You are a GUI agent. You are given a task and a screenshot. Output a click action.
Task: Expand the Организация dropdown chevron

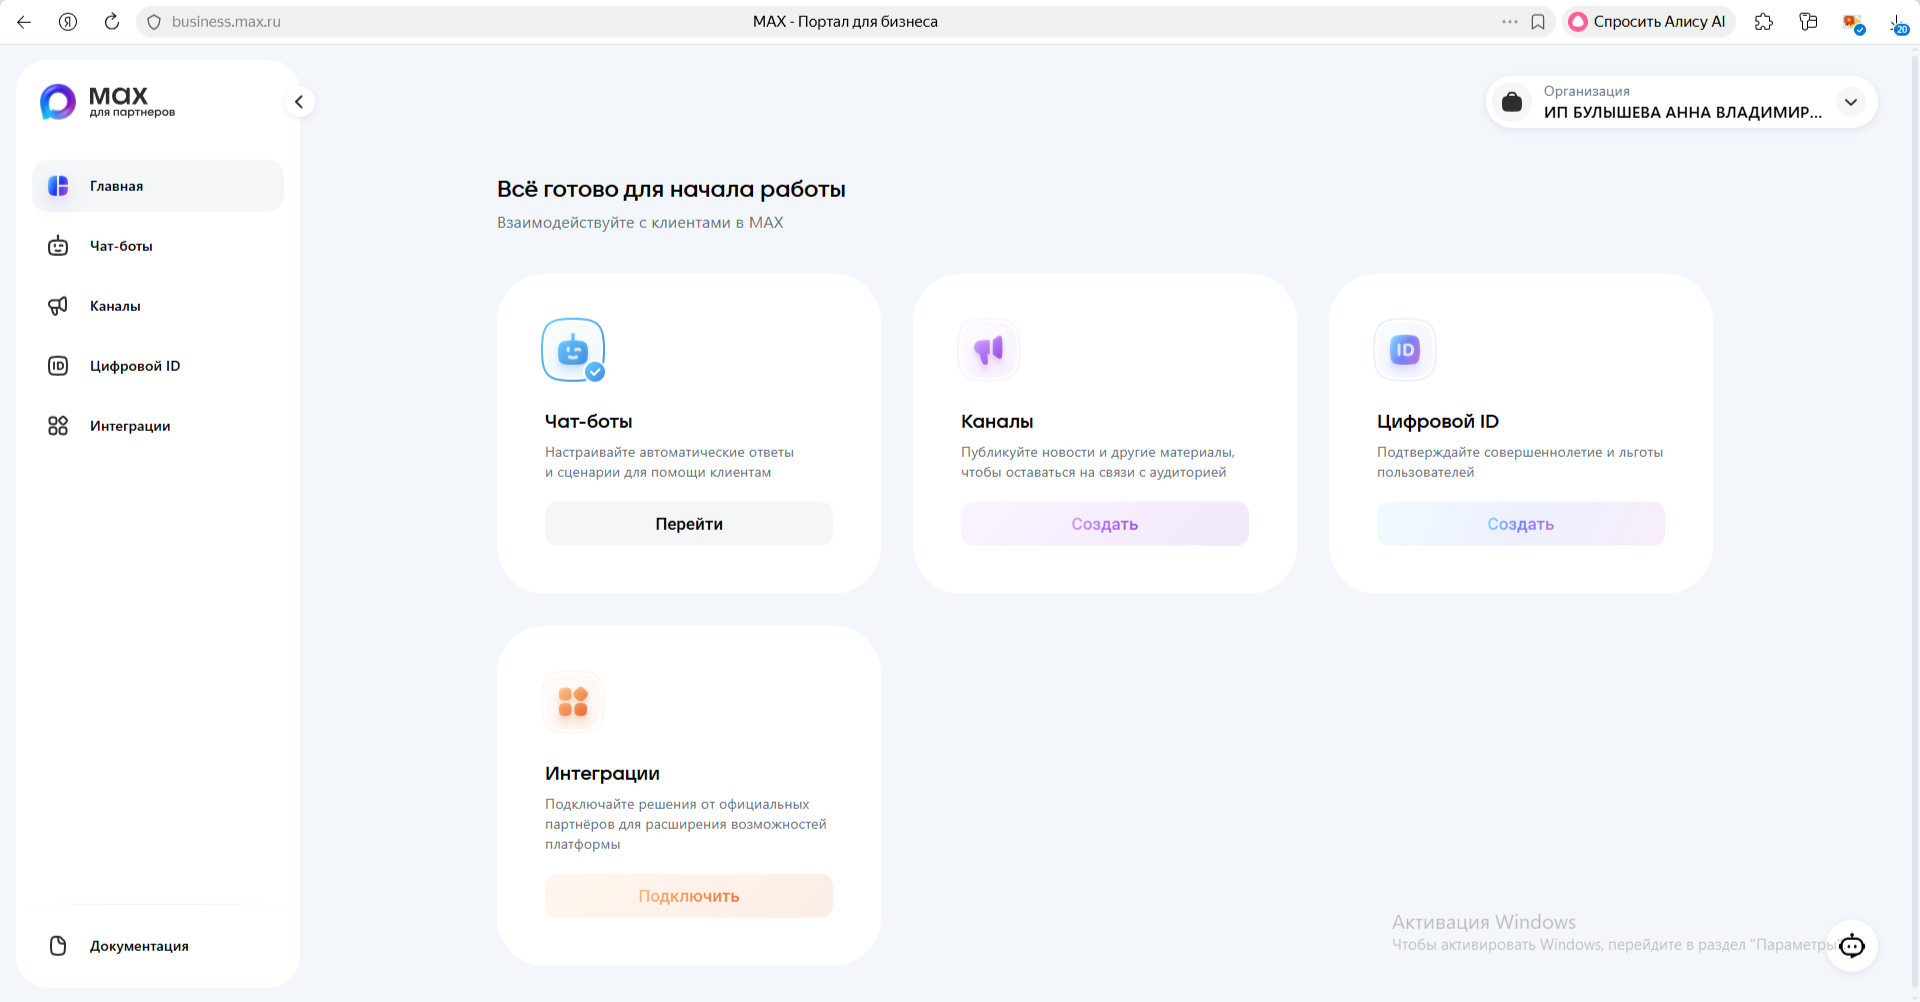pyautogui.click(x=1851, y=102)
